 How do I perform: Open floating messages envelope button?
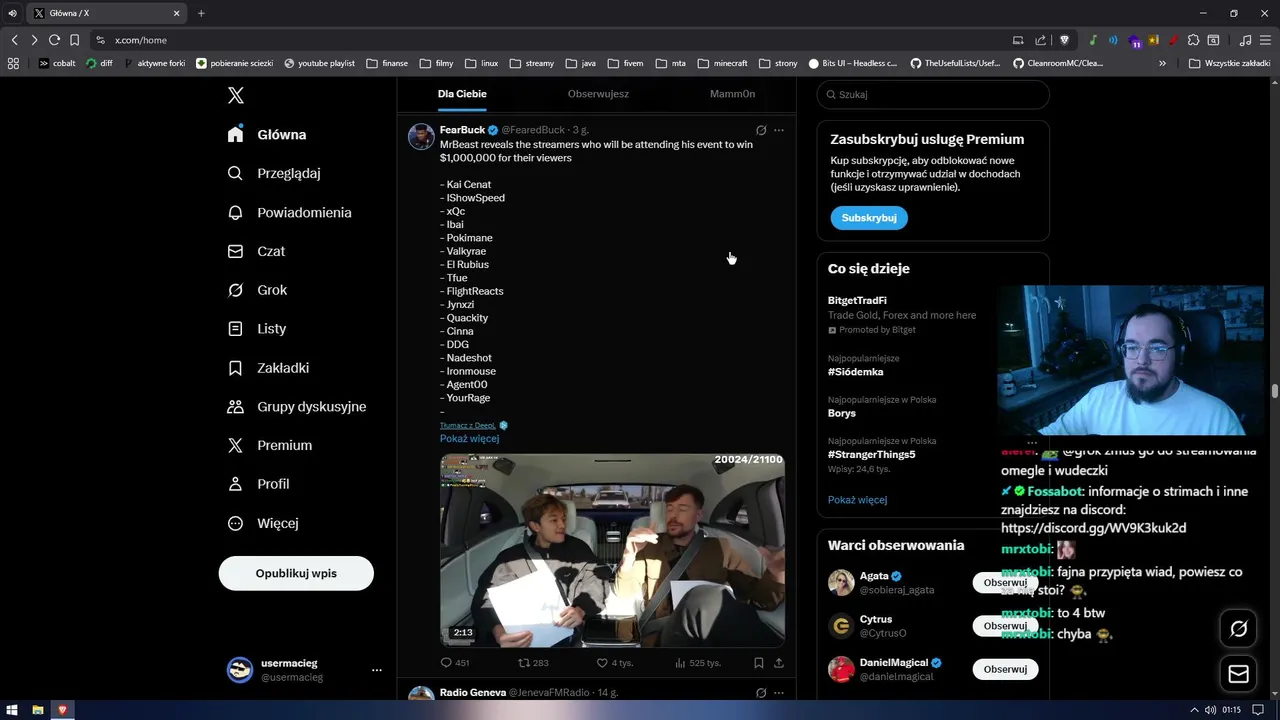tap(1239, 674)
